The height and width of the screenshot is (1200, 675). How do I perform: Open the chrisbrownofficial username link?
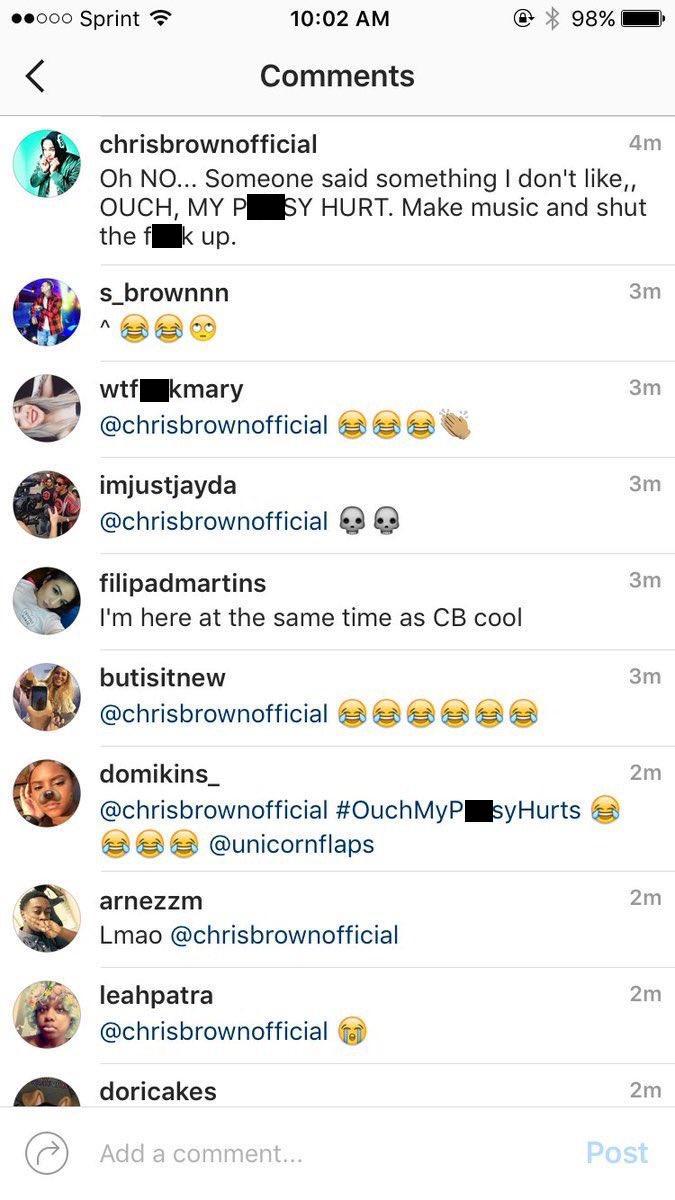(x=208, y=144)
